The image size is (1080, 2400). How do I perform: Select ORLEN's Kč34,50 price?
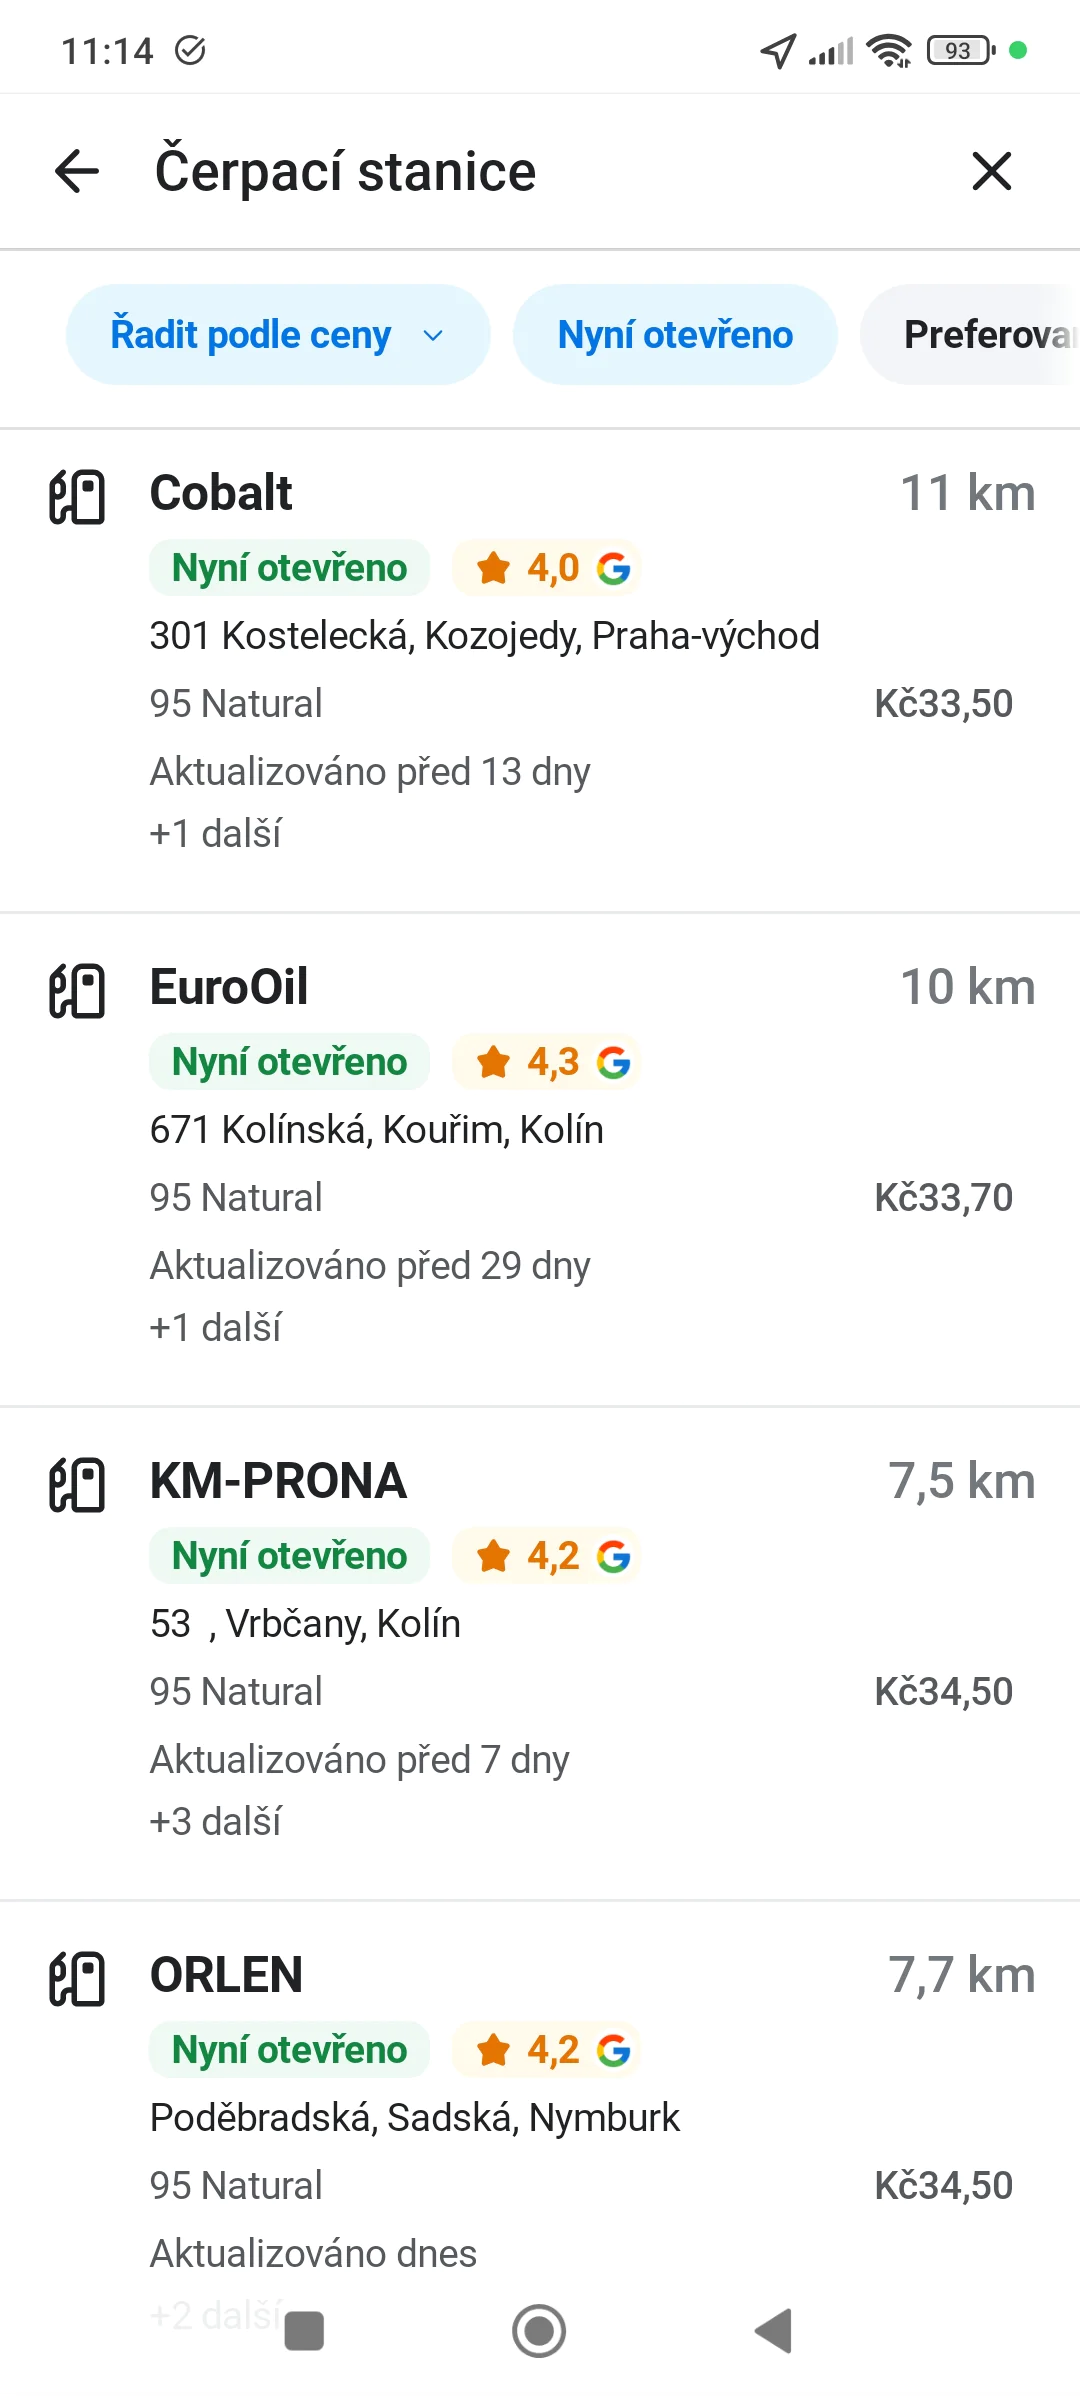pyautogui.click(x=943, y=2185)
